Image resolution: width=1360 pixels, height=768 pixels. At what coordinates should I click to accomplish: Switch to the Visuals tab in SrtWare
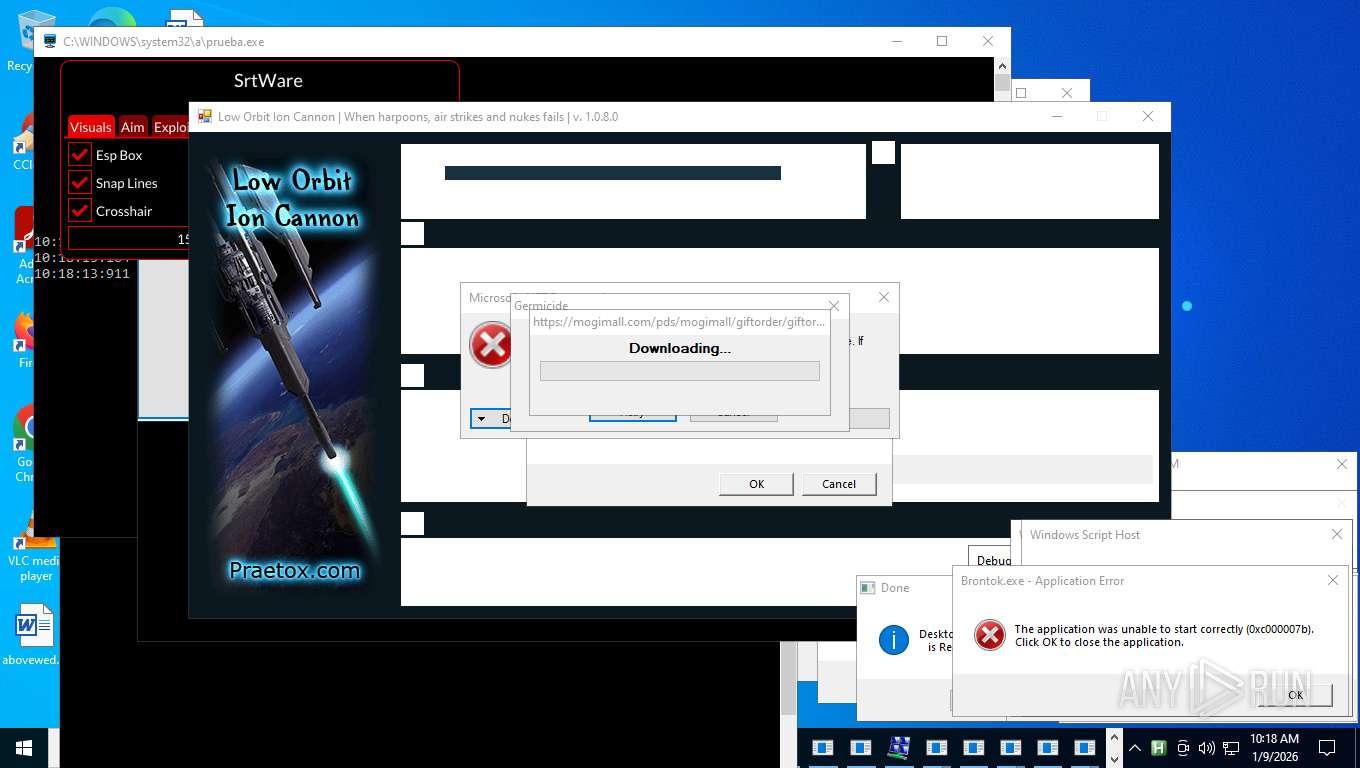pyautogui.click(x=91, y=127)
